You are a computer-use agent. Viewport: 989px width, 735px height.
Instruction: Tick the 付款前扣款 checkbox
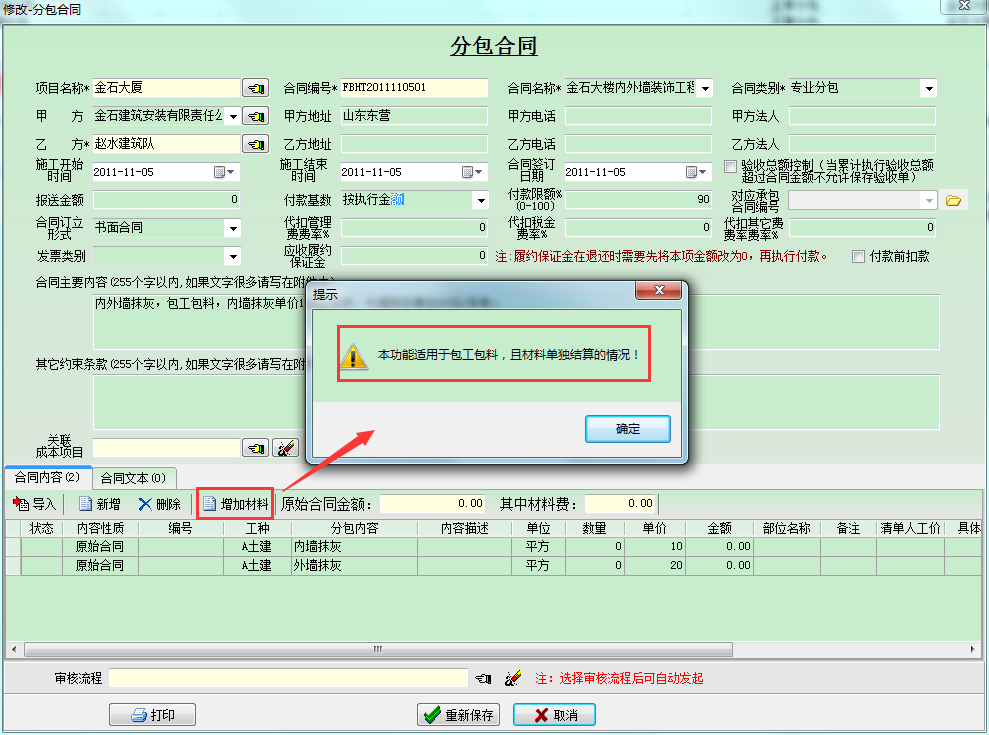click(858, 256)
